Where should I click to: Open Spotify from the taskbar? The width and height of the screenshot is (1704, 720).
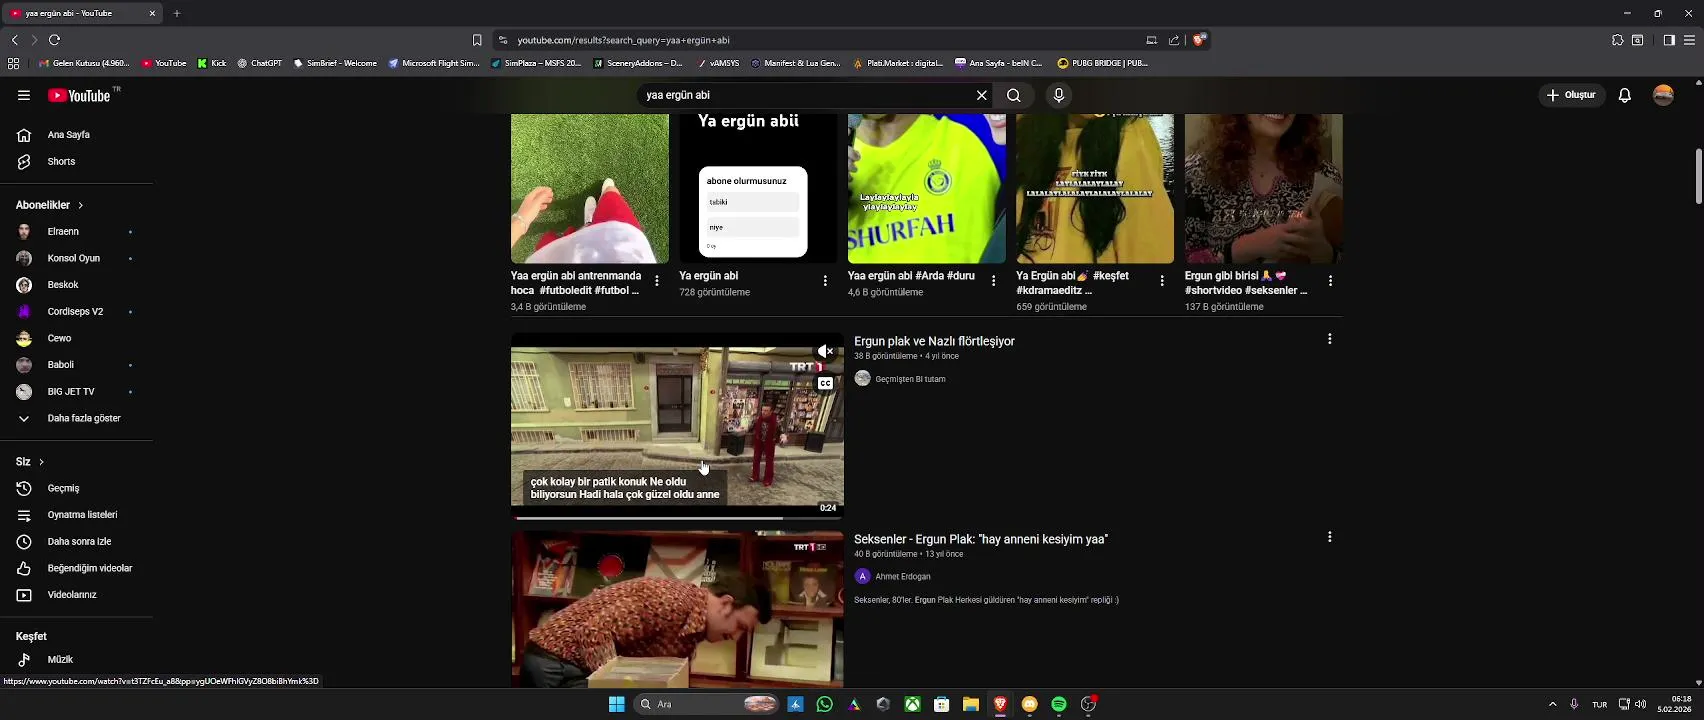[x=1059, y=704]
